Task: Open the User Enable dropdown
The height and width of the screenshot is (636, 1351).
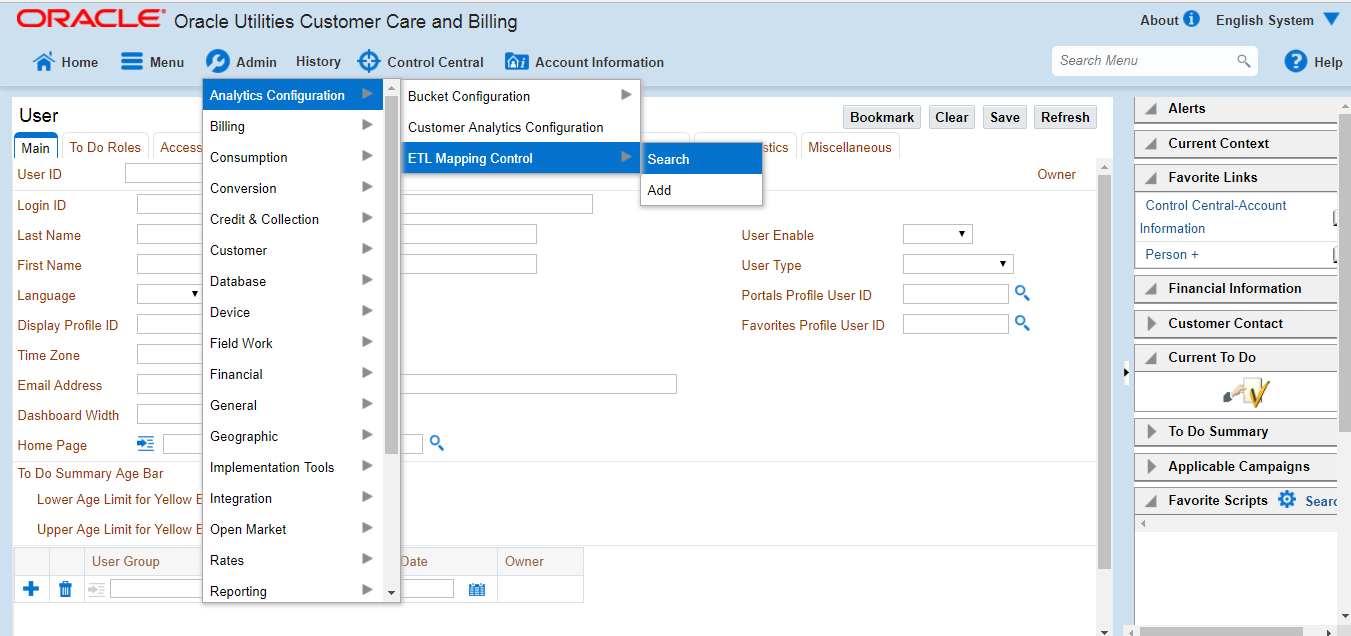Action: 936,234
